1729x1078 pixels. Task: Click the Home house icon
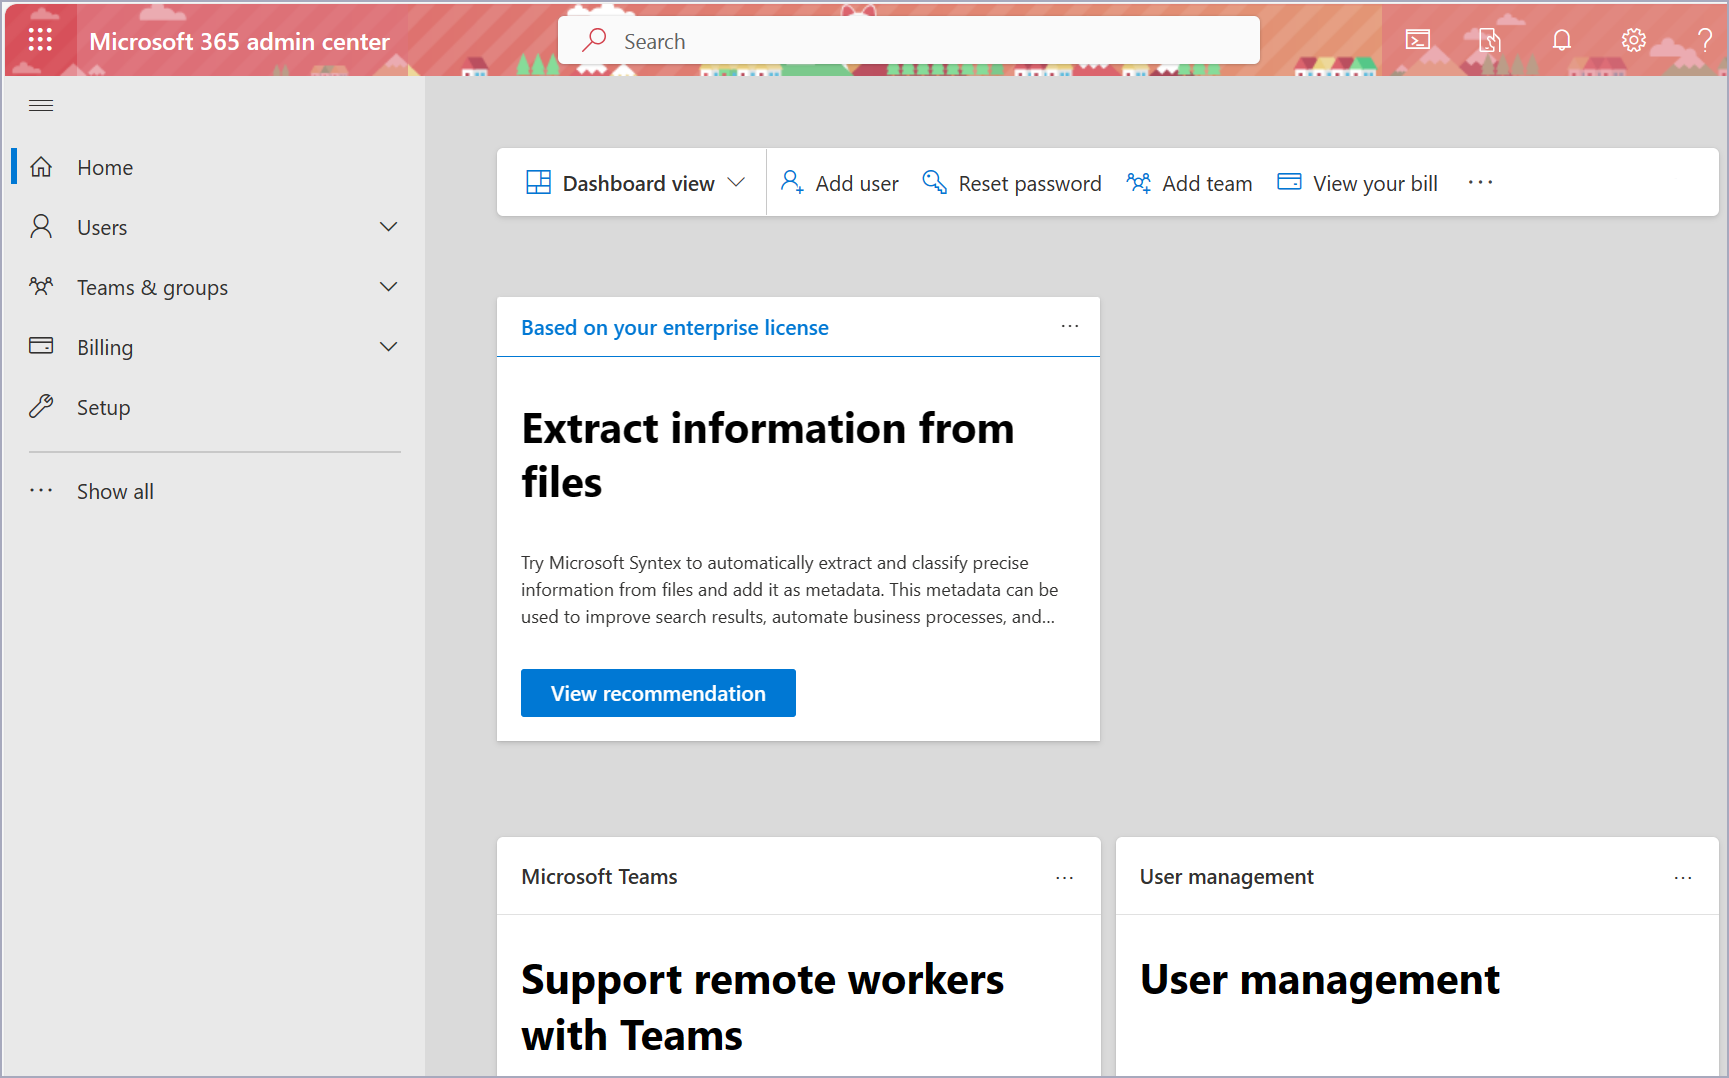[41, 167]
